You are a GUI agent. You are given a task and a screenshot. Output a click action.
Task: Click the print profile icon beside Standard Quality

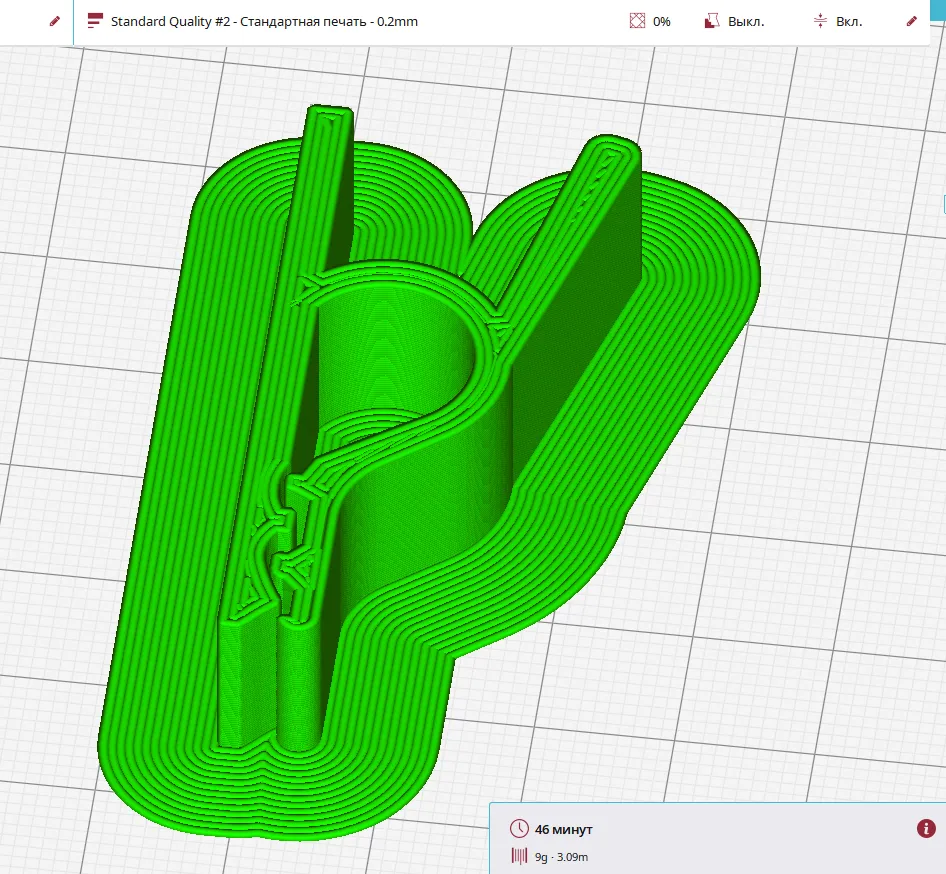[x=95, y=21]
